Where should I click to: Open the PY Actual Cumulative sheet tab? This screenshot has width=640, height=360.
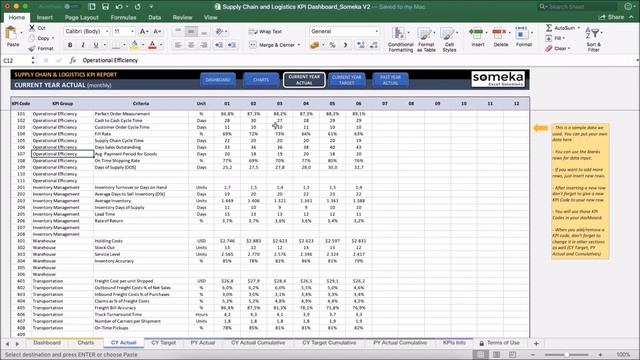400,343
